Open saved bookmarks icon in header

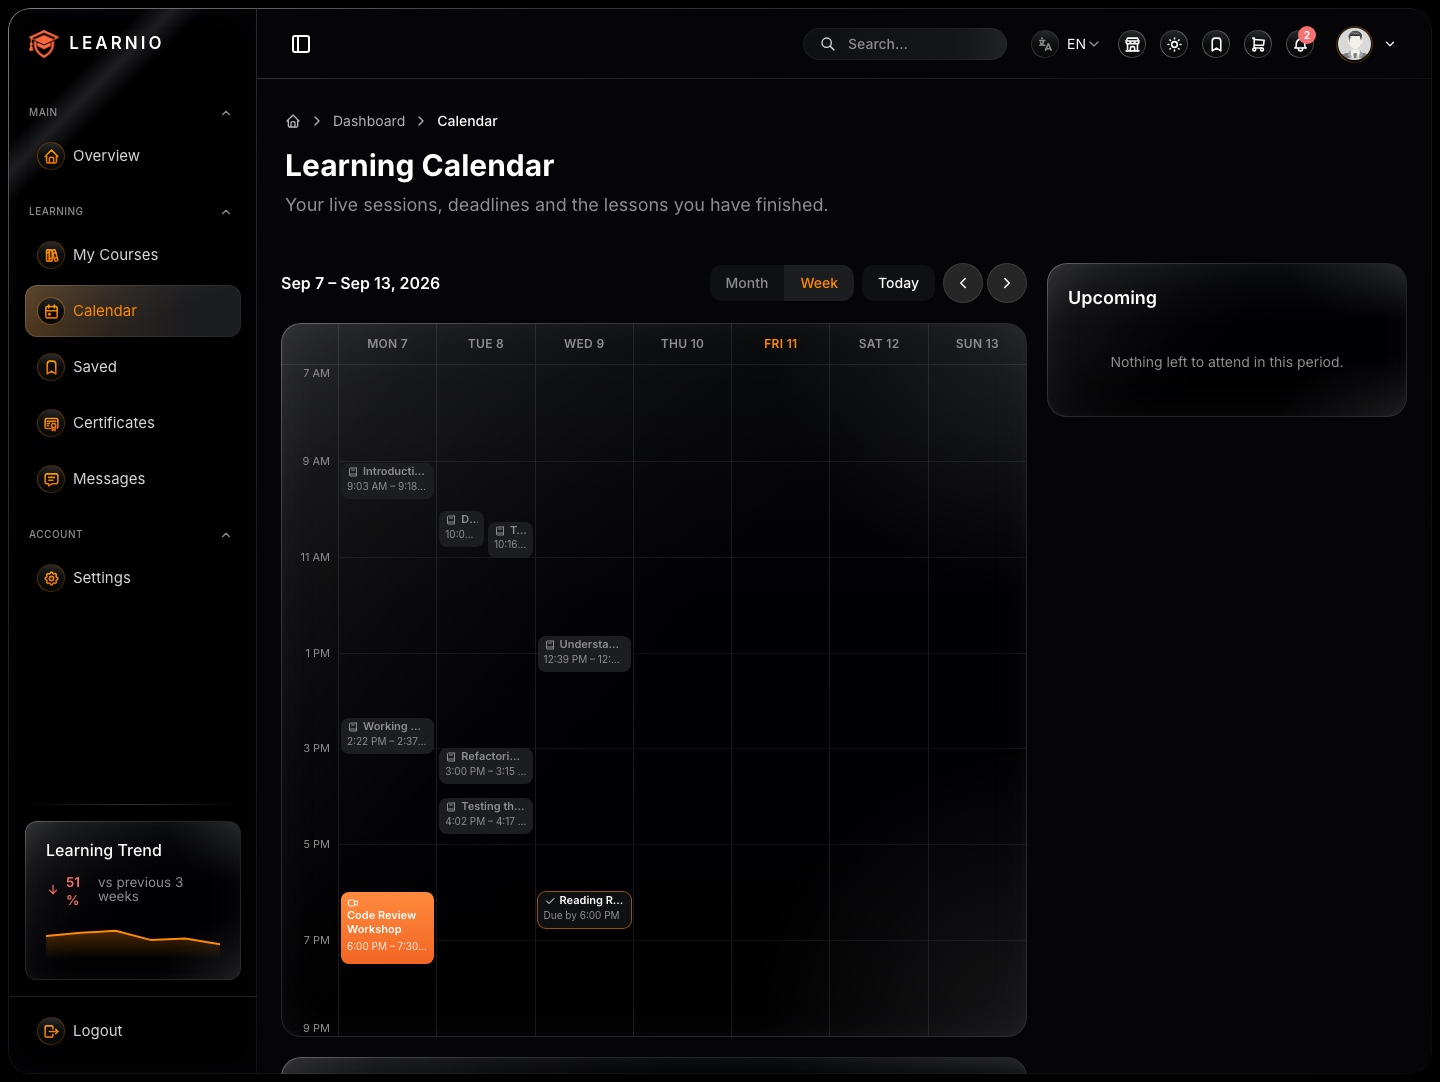[1216, 44]
